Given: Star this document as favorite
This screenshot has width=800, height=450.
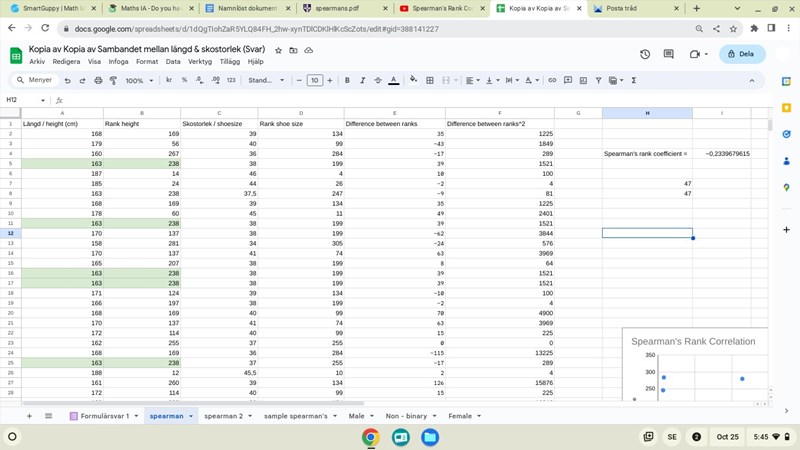Looking at the screenshot, I should pyautogui.click(x=278, y=49).
